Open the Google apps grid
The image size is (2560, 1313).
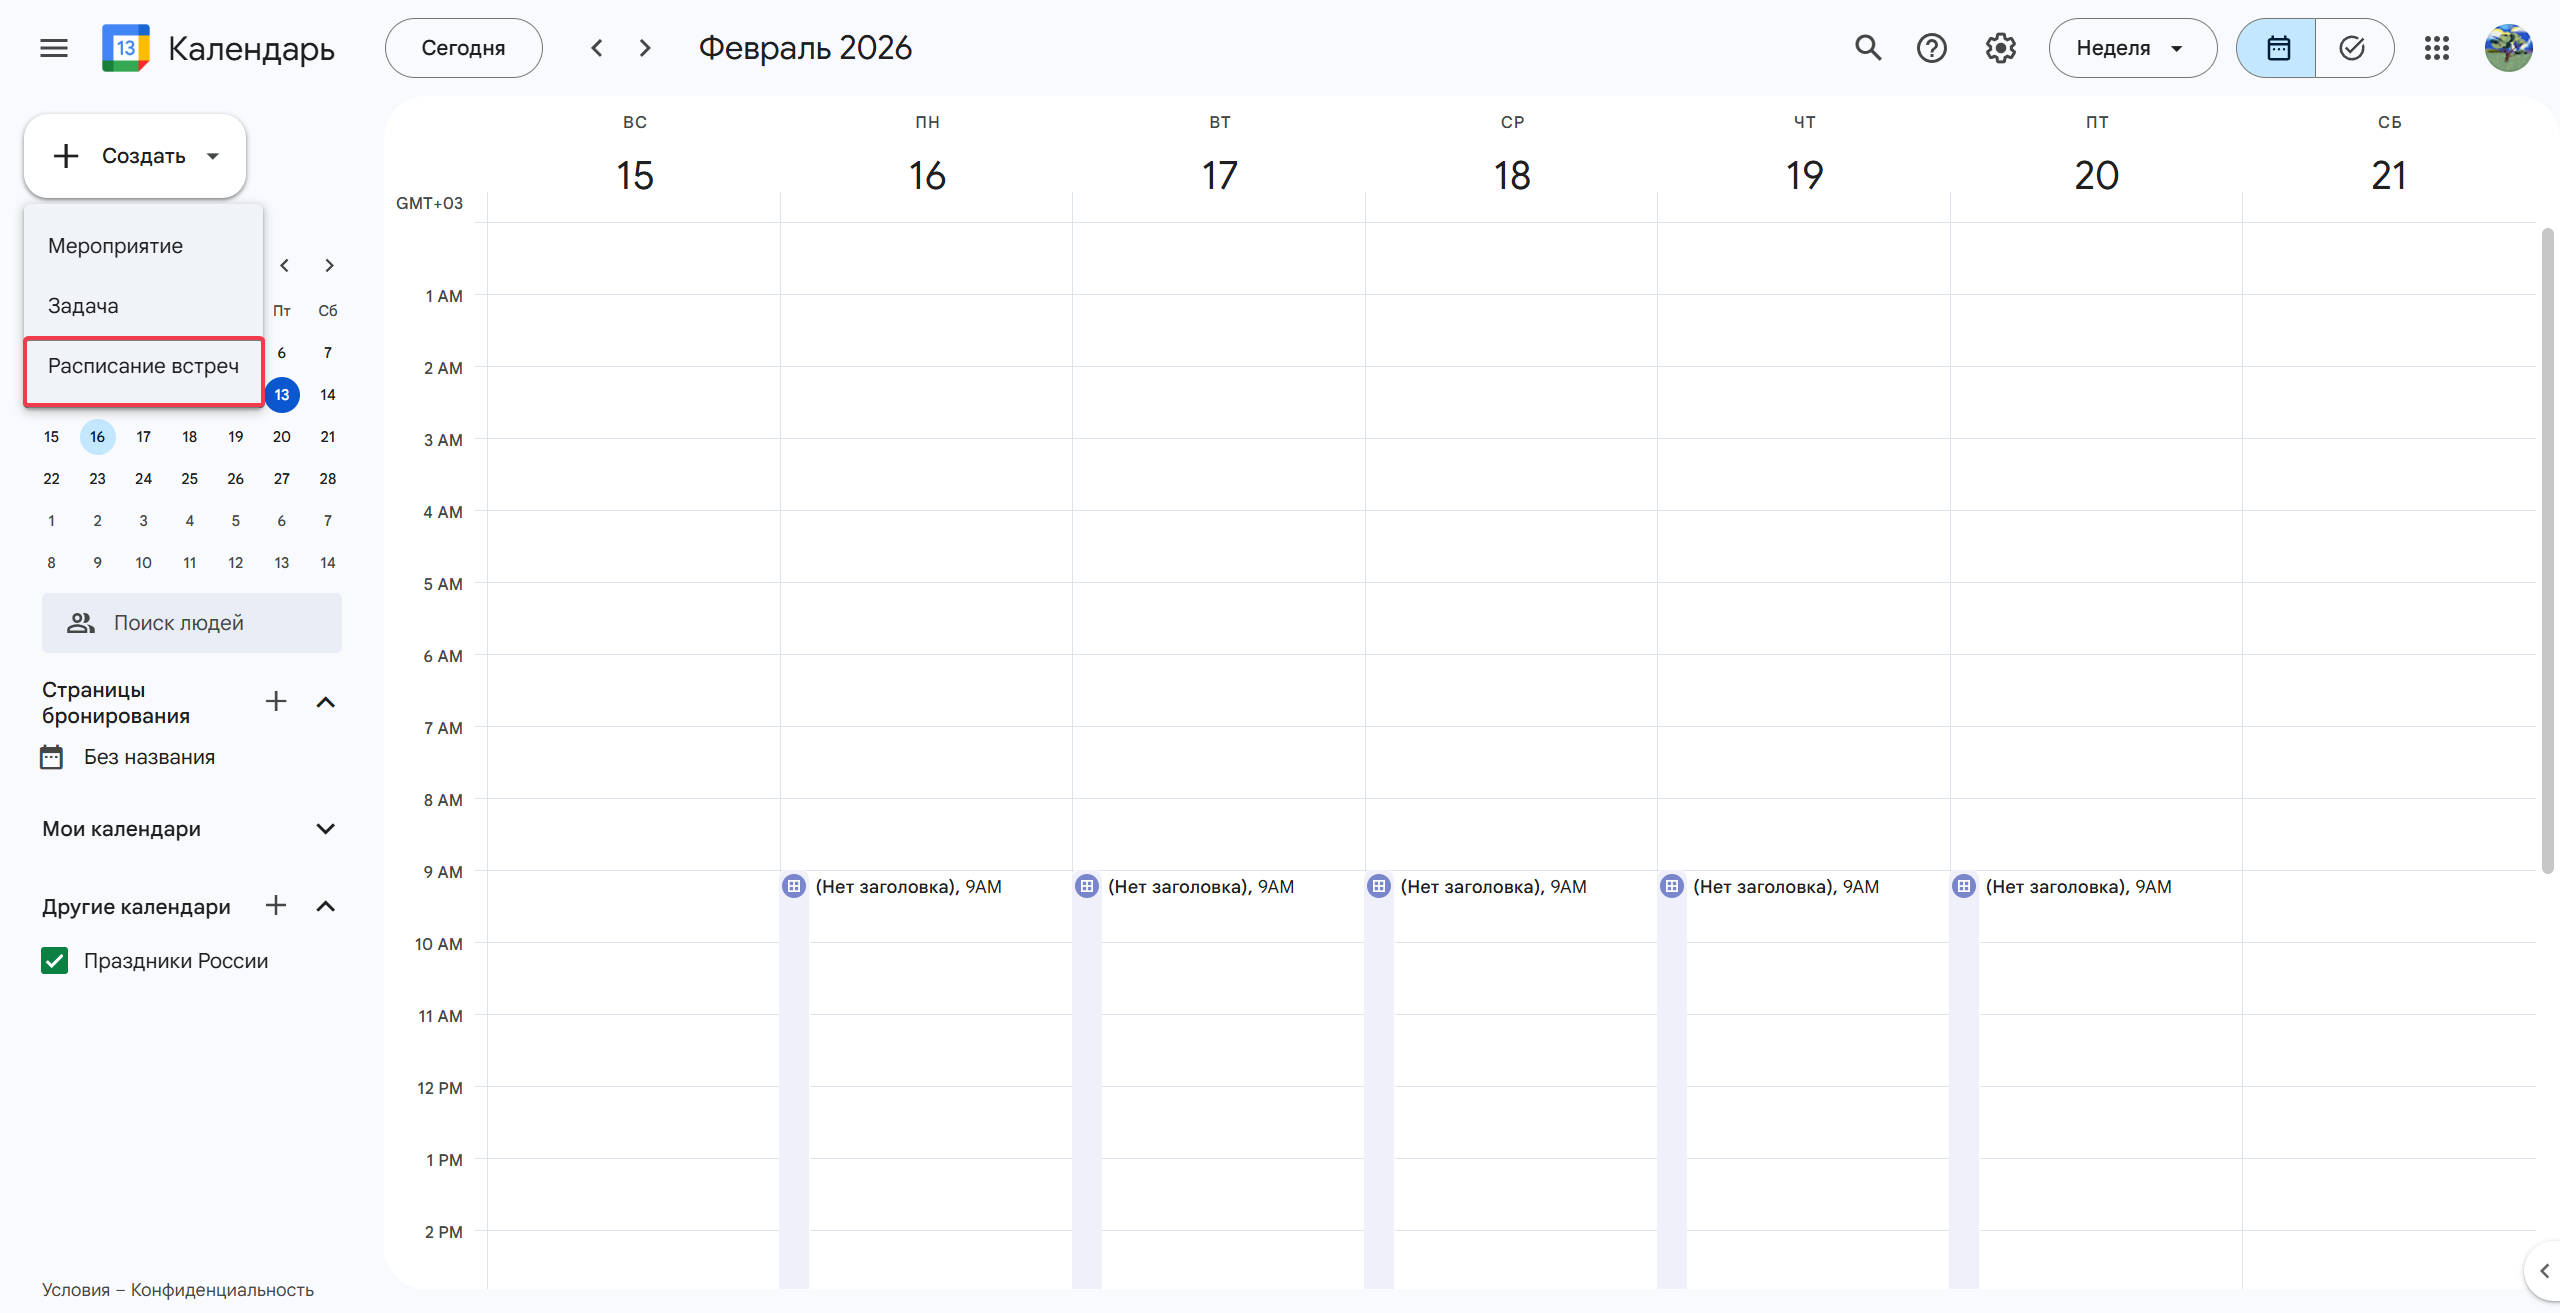click(x=2436, y=48)
